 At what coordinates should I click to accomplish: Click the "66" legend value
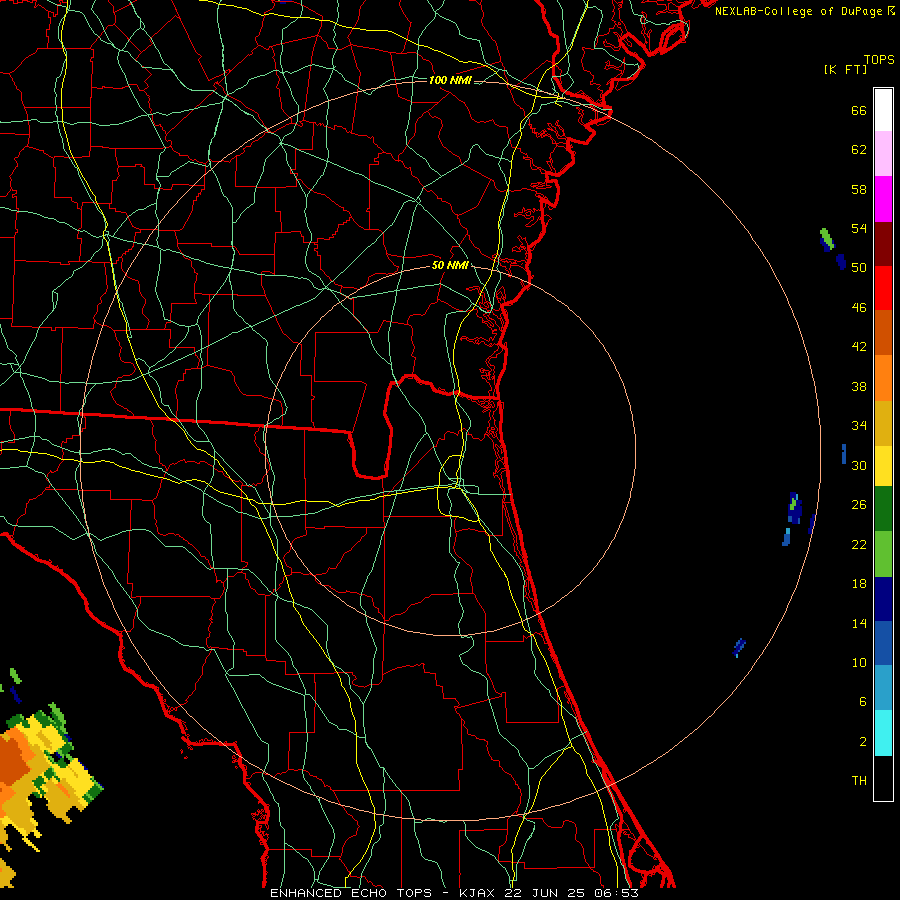(x=859, y=111)
